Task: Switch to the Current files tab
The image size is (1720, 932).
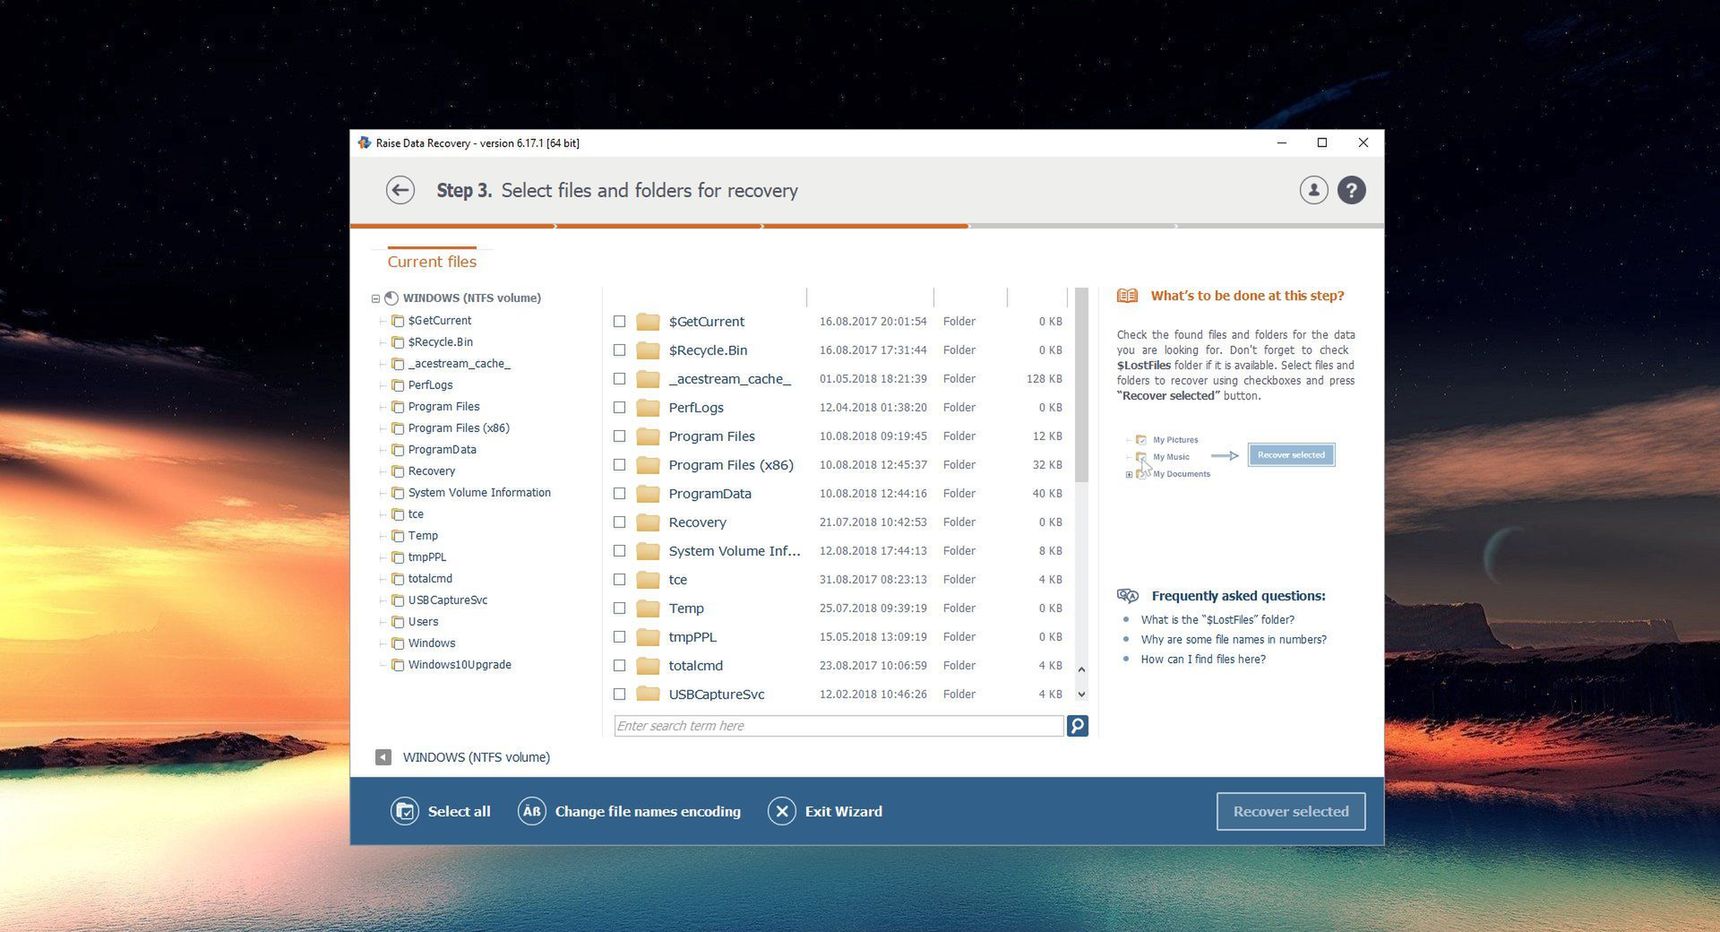Action: (x=432, y=261)
